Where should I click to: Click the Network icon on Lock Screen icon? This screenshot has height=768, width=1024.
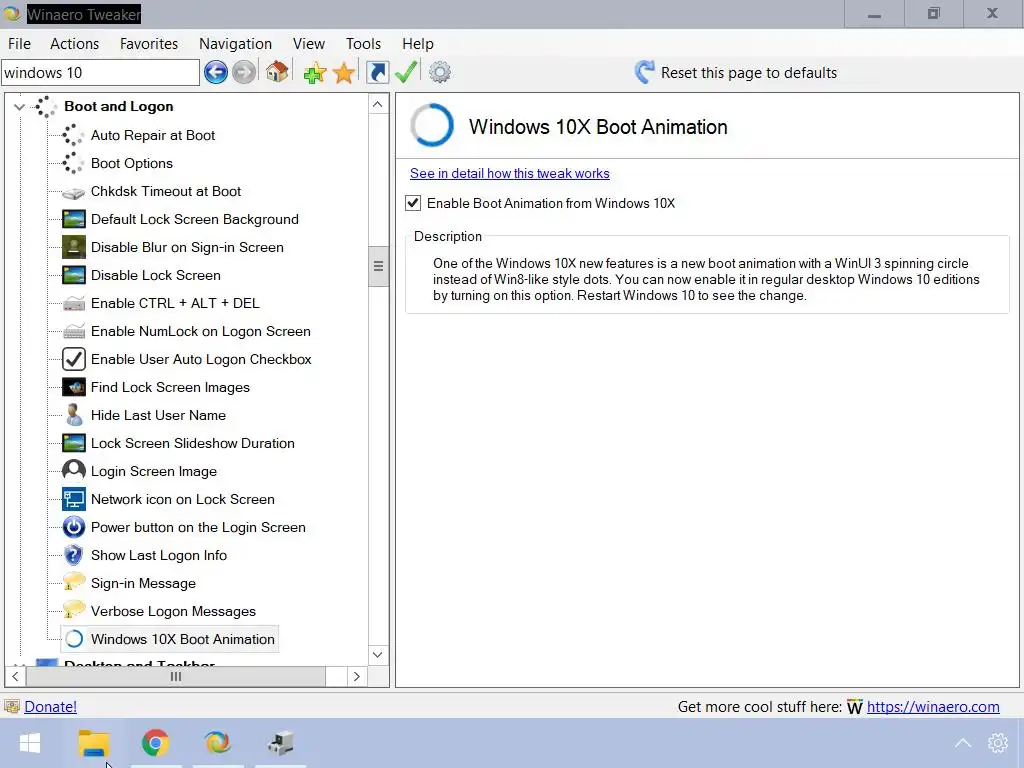(73, 500)
